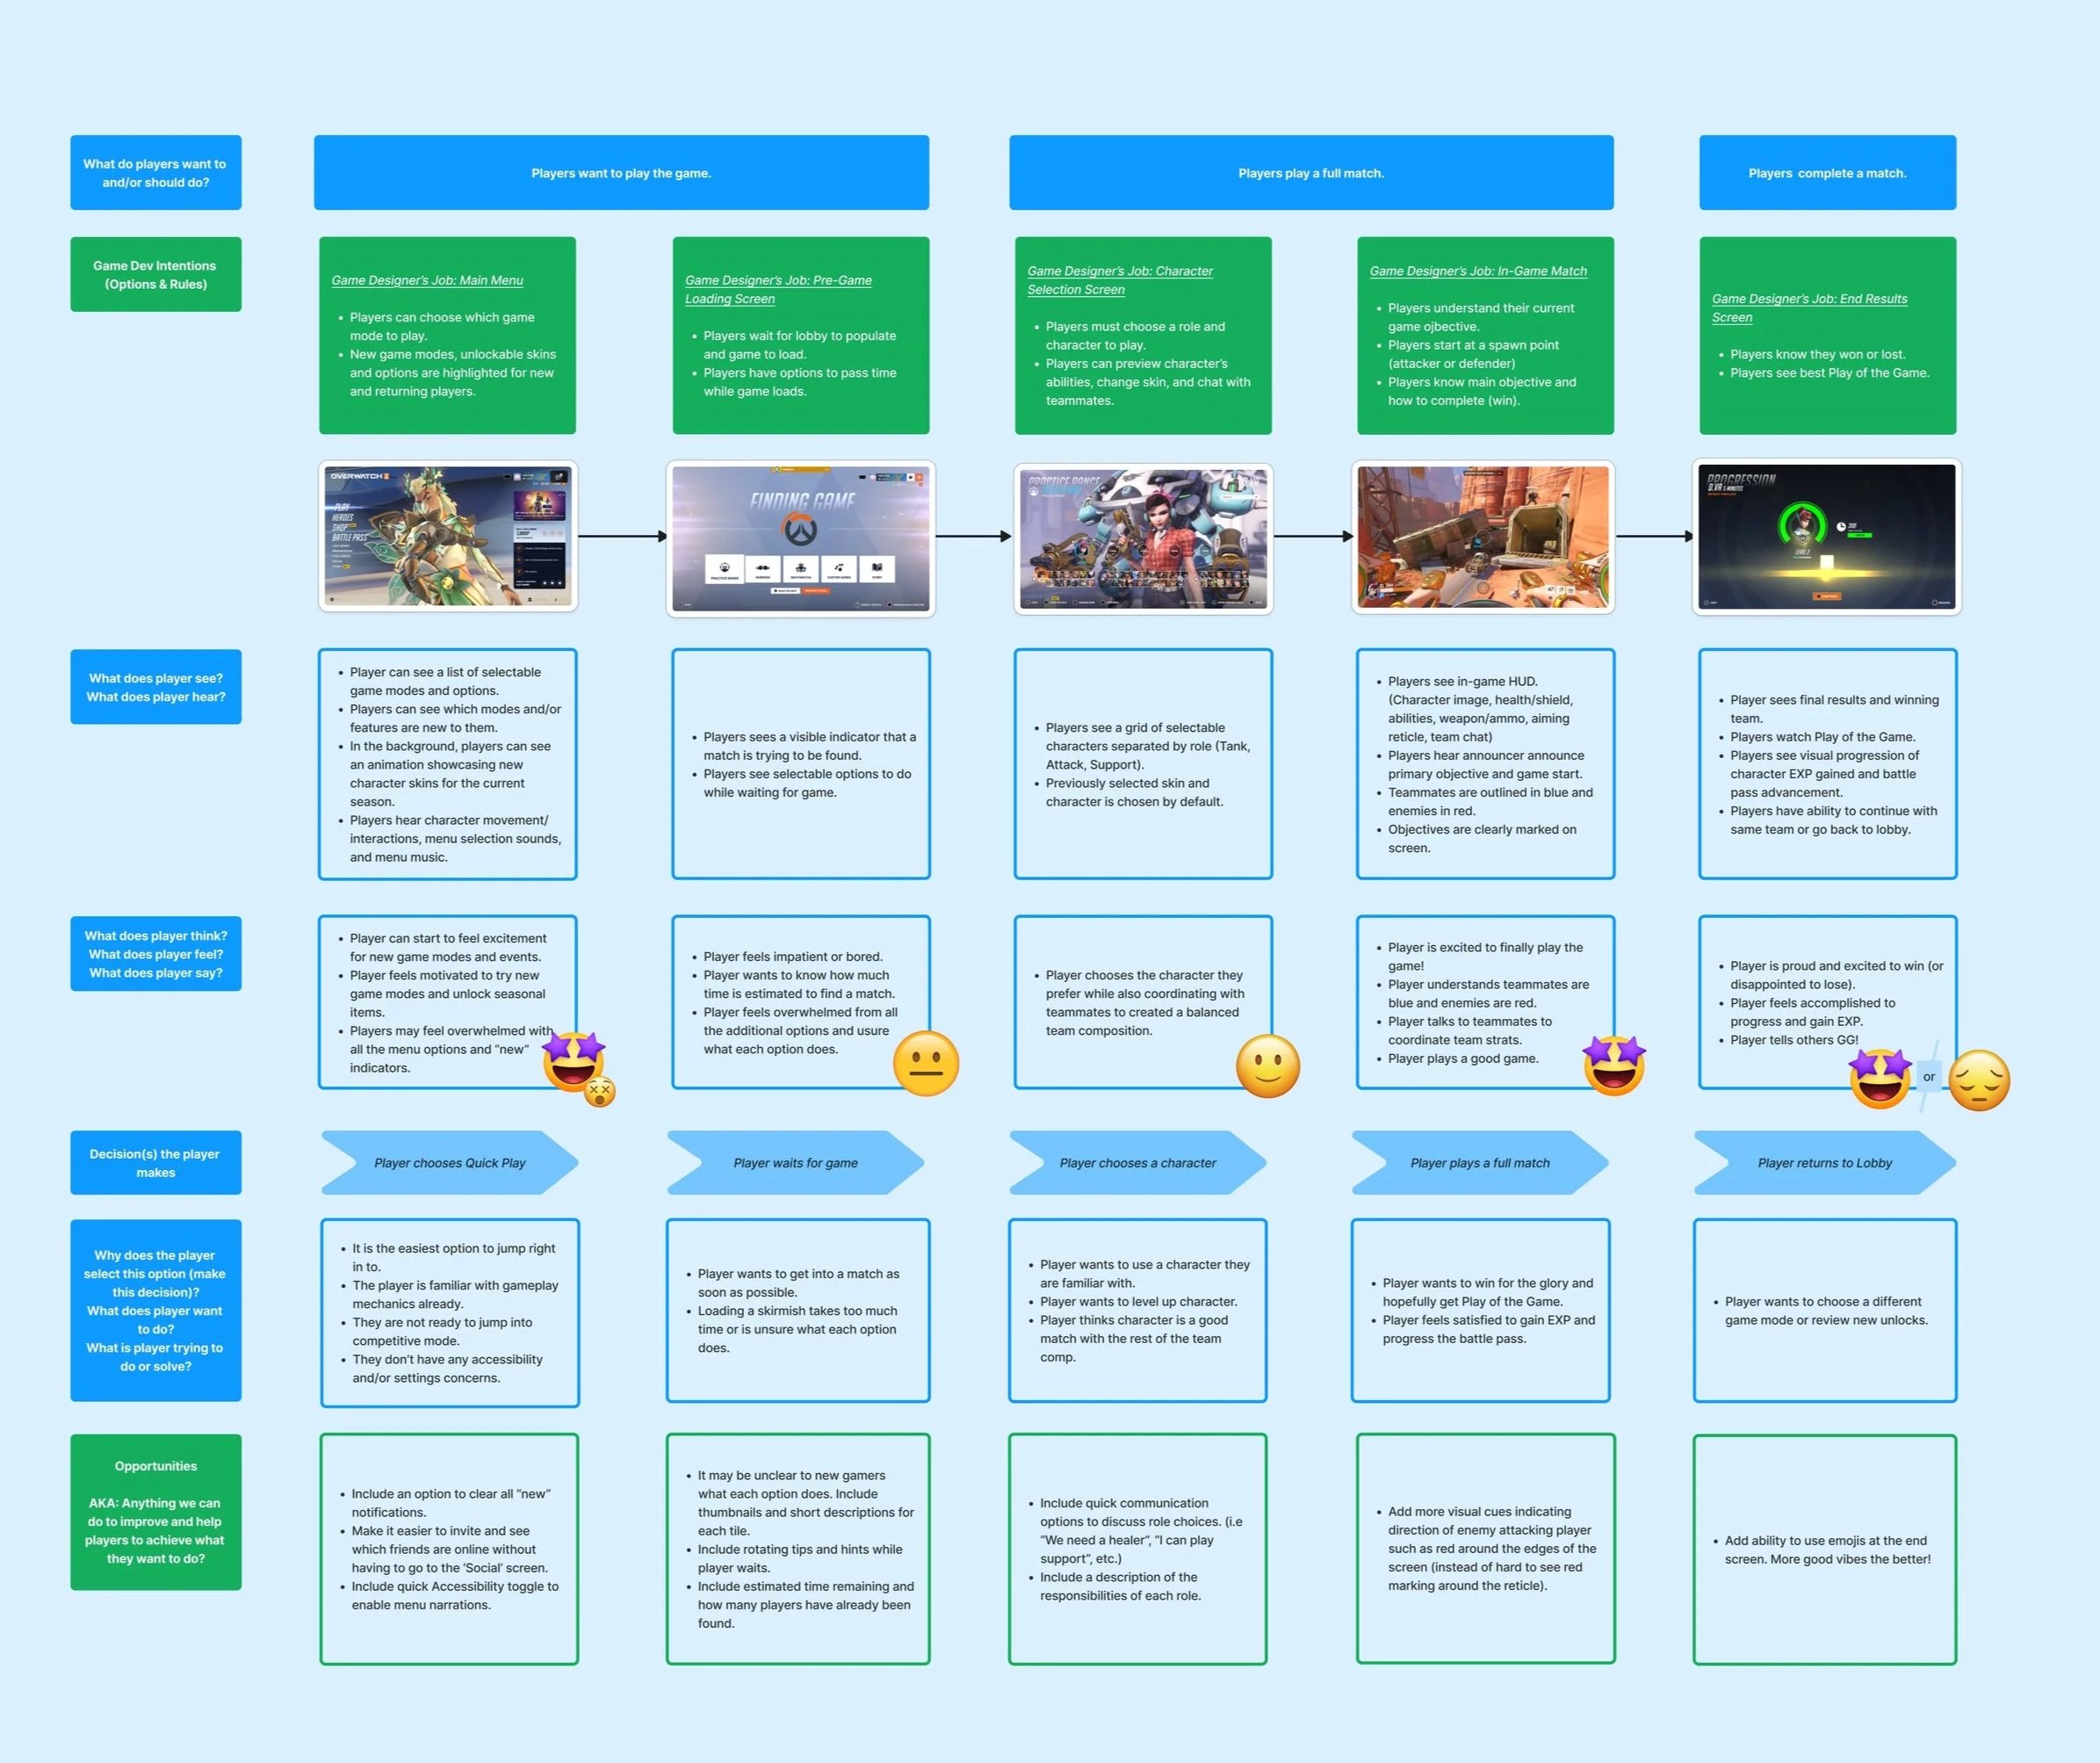Click the small dizzy face emoji
Screen dimensions: 2100x1763
coord(600,1092)
